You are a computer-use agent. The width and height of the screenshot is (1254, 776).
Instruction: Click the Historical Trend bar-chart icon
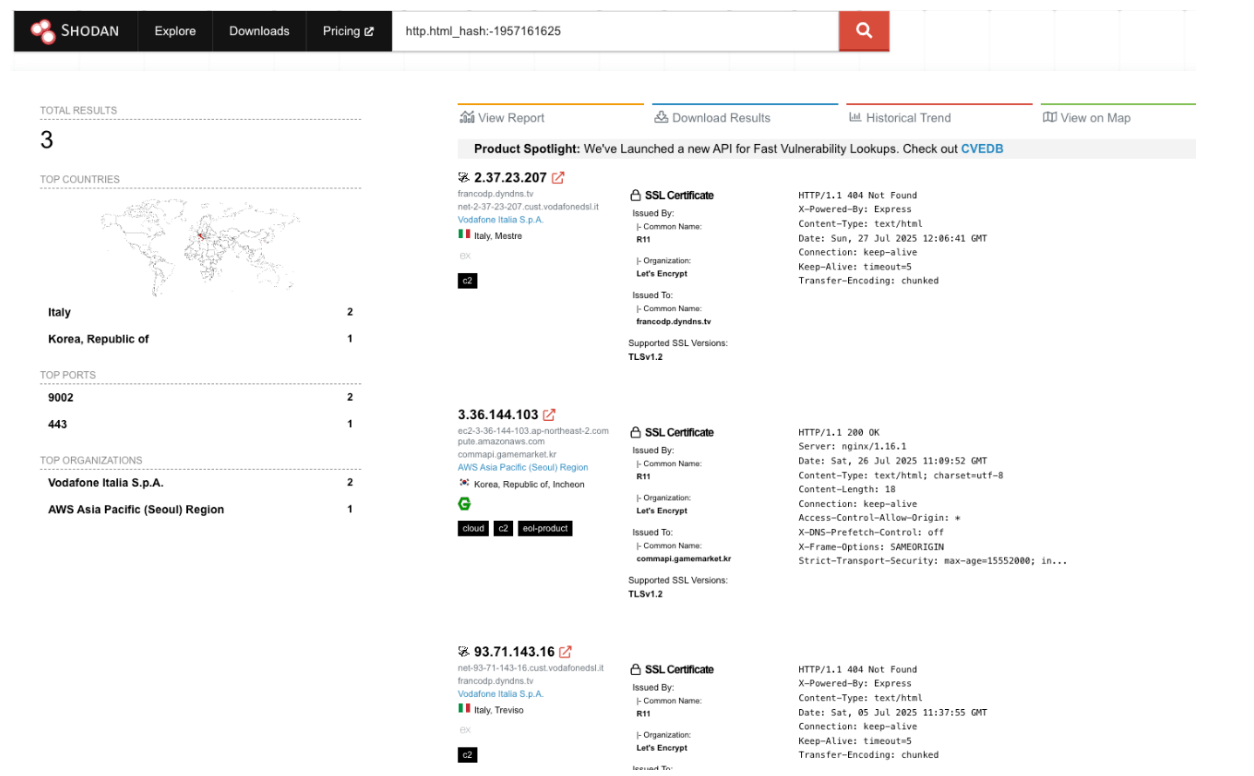tap(855, 118)
